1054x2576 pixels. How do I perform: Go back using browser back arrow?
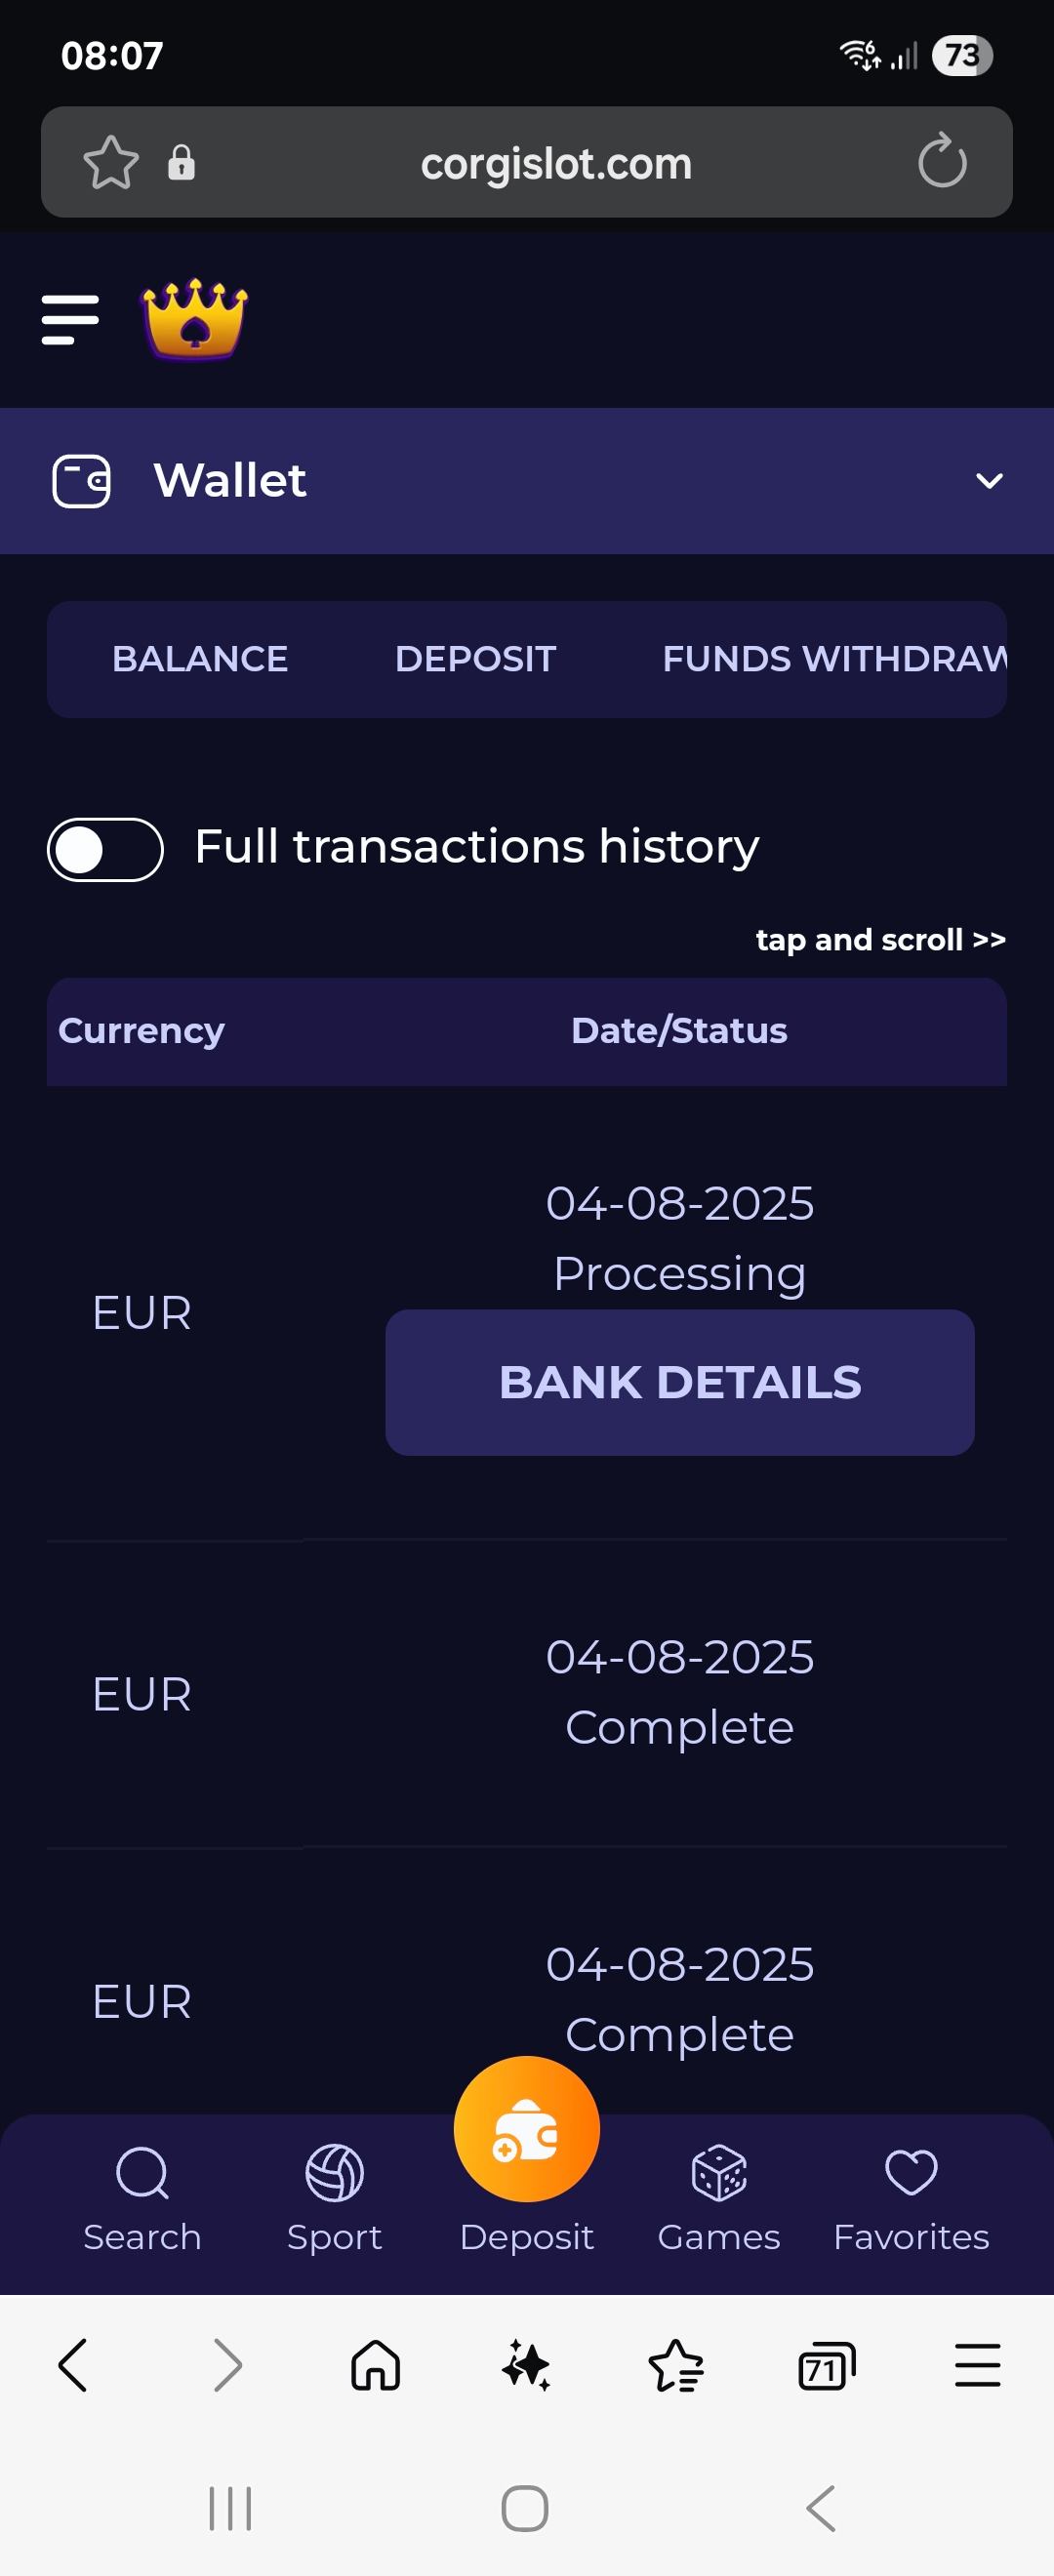[73, 2366]
